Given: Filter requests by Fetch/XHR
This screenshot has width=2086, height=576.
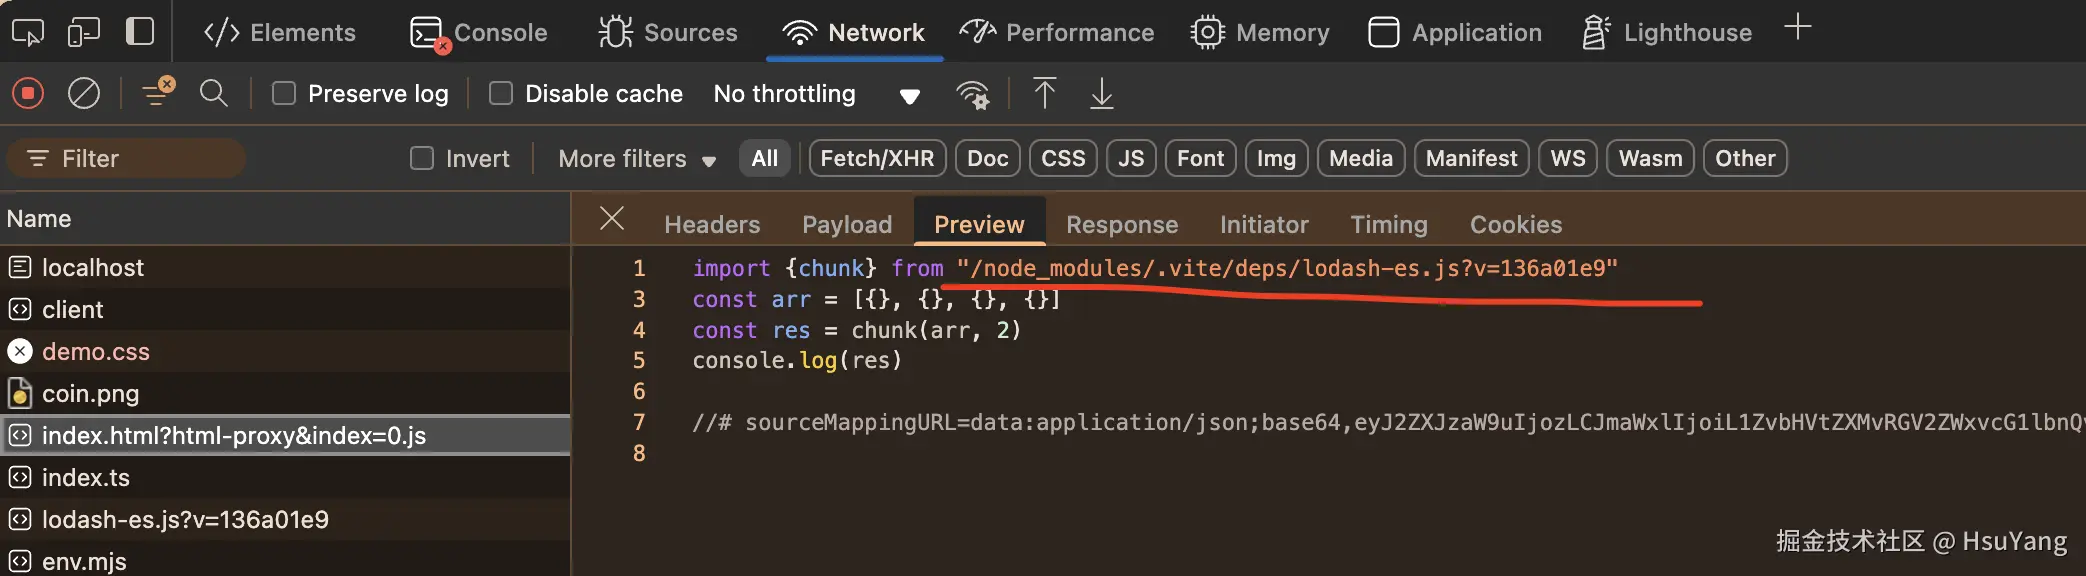Looking at the screenshot, I should (877, 159).
